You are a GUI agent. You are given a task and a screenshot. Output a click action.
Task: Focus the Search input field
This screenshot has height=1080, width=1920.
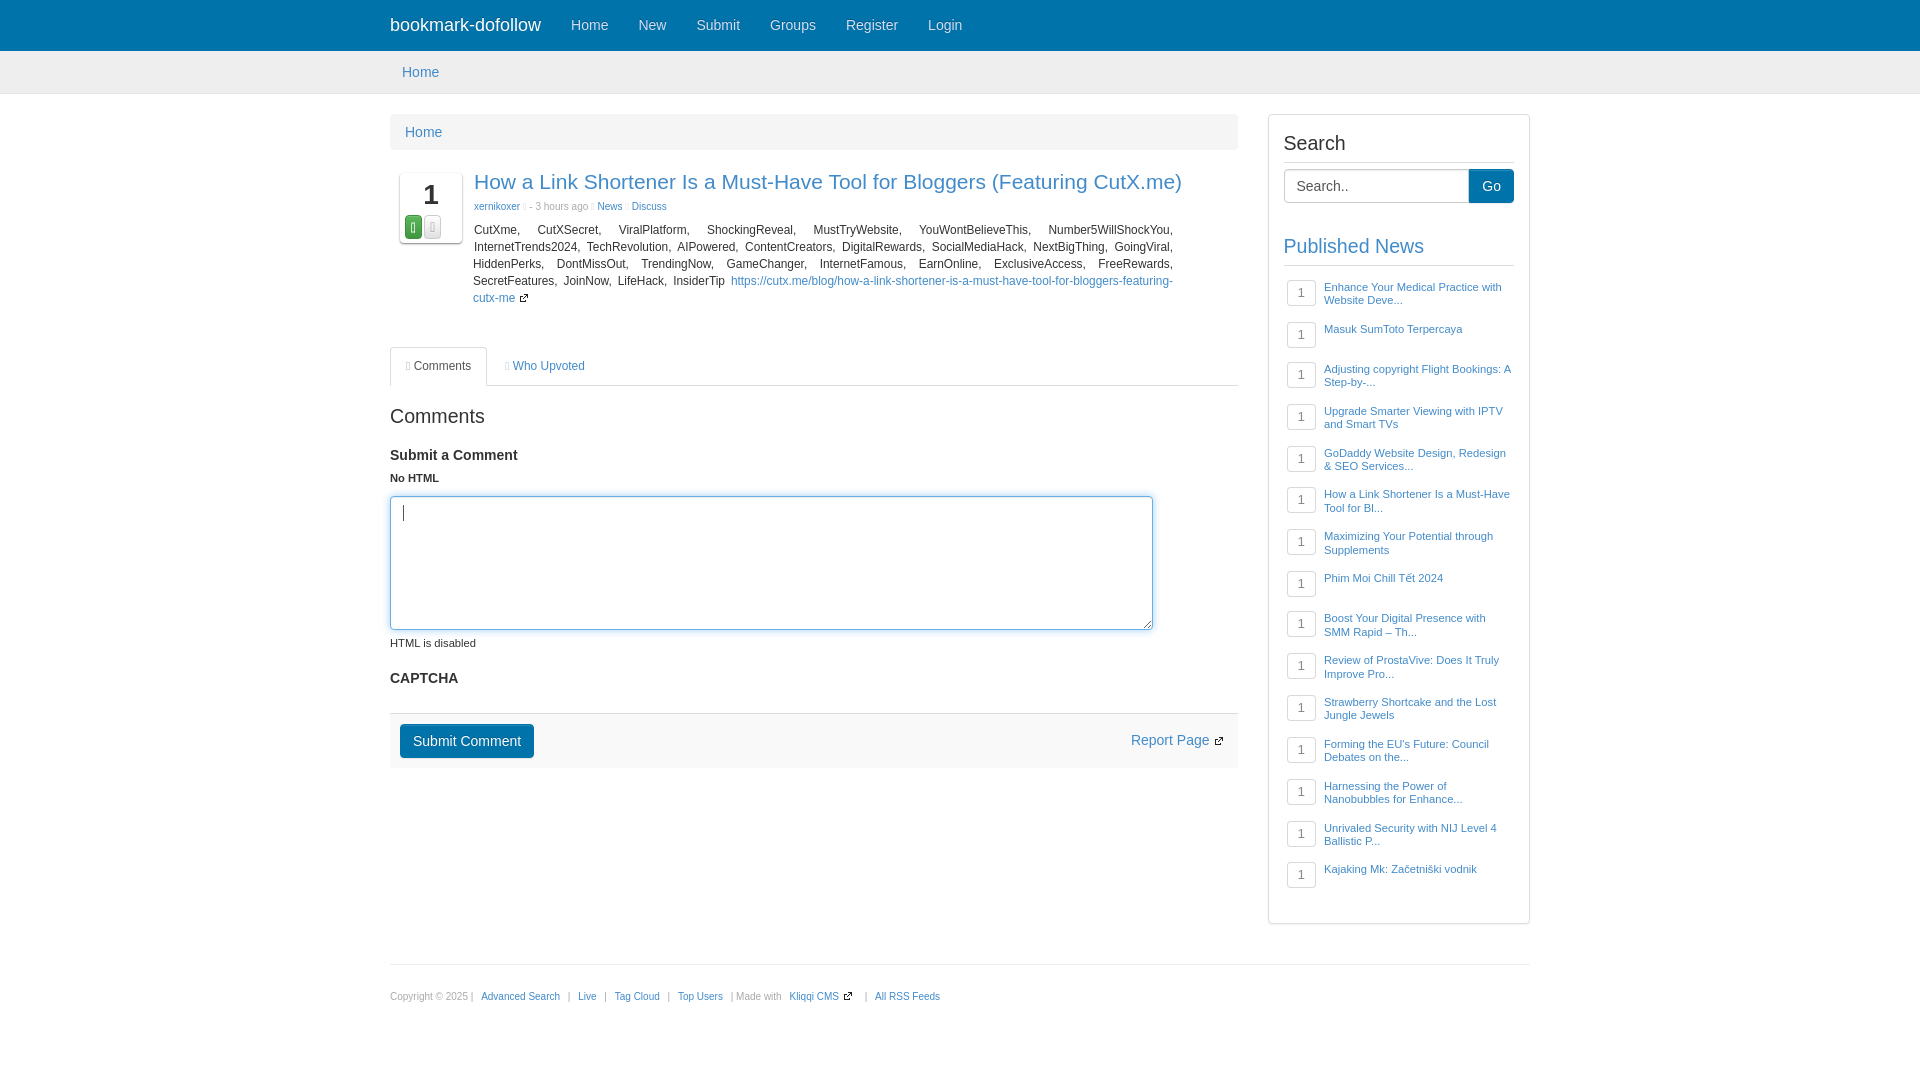point(1376,186)
